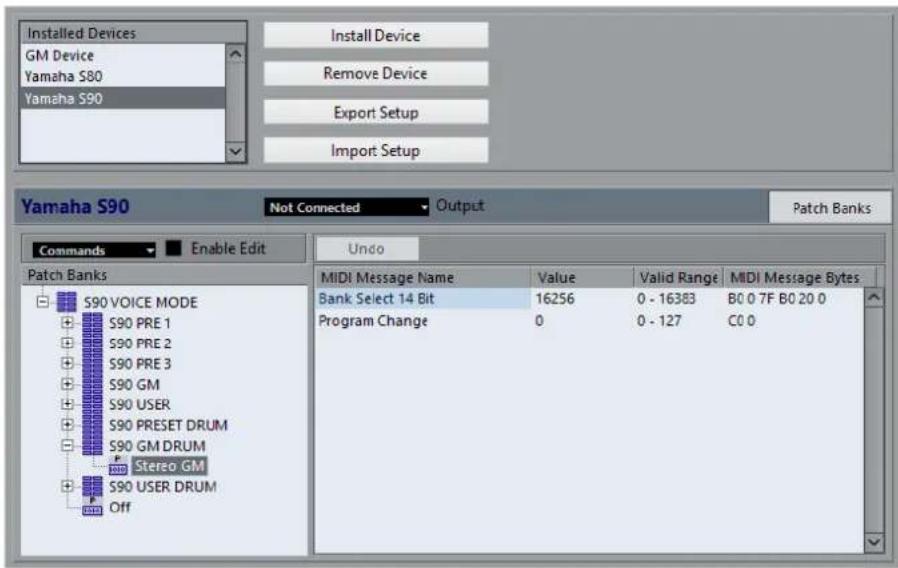Screen dimensions: 898x568
Task: Select the Stereo GM tree item
Action: (x=169, y=466)
